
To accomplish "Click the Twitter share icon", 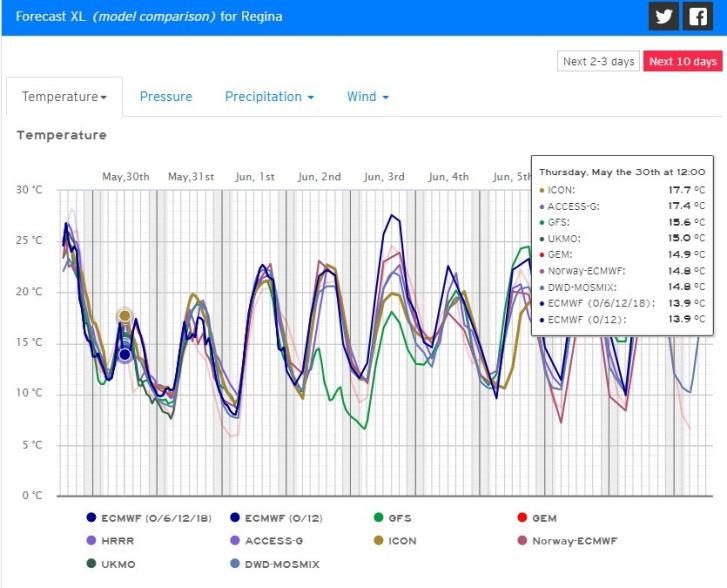I will [x=663, y=16].
